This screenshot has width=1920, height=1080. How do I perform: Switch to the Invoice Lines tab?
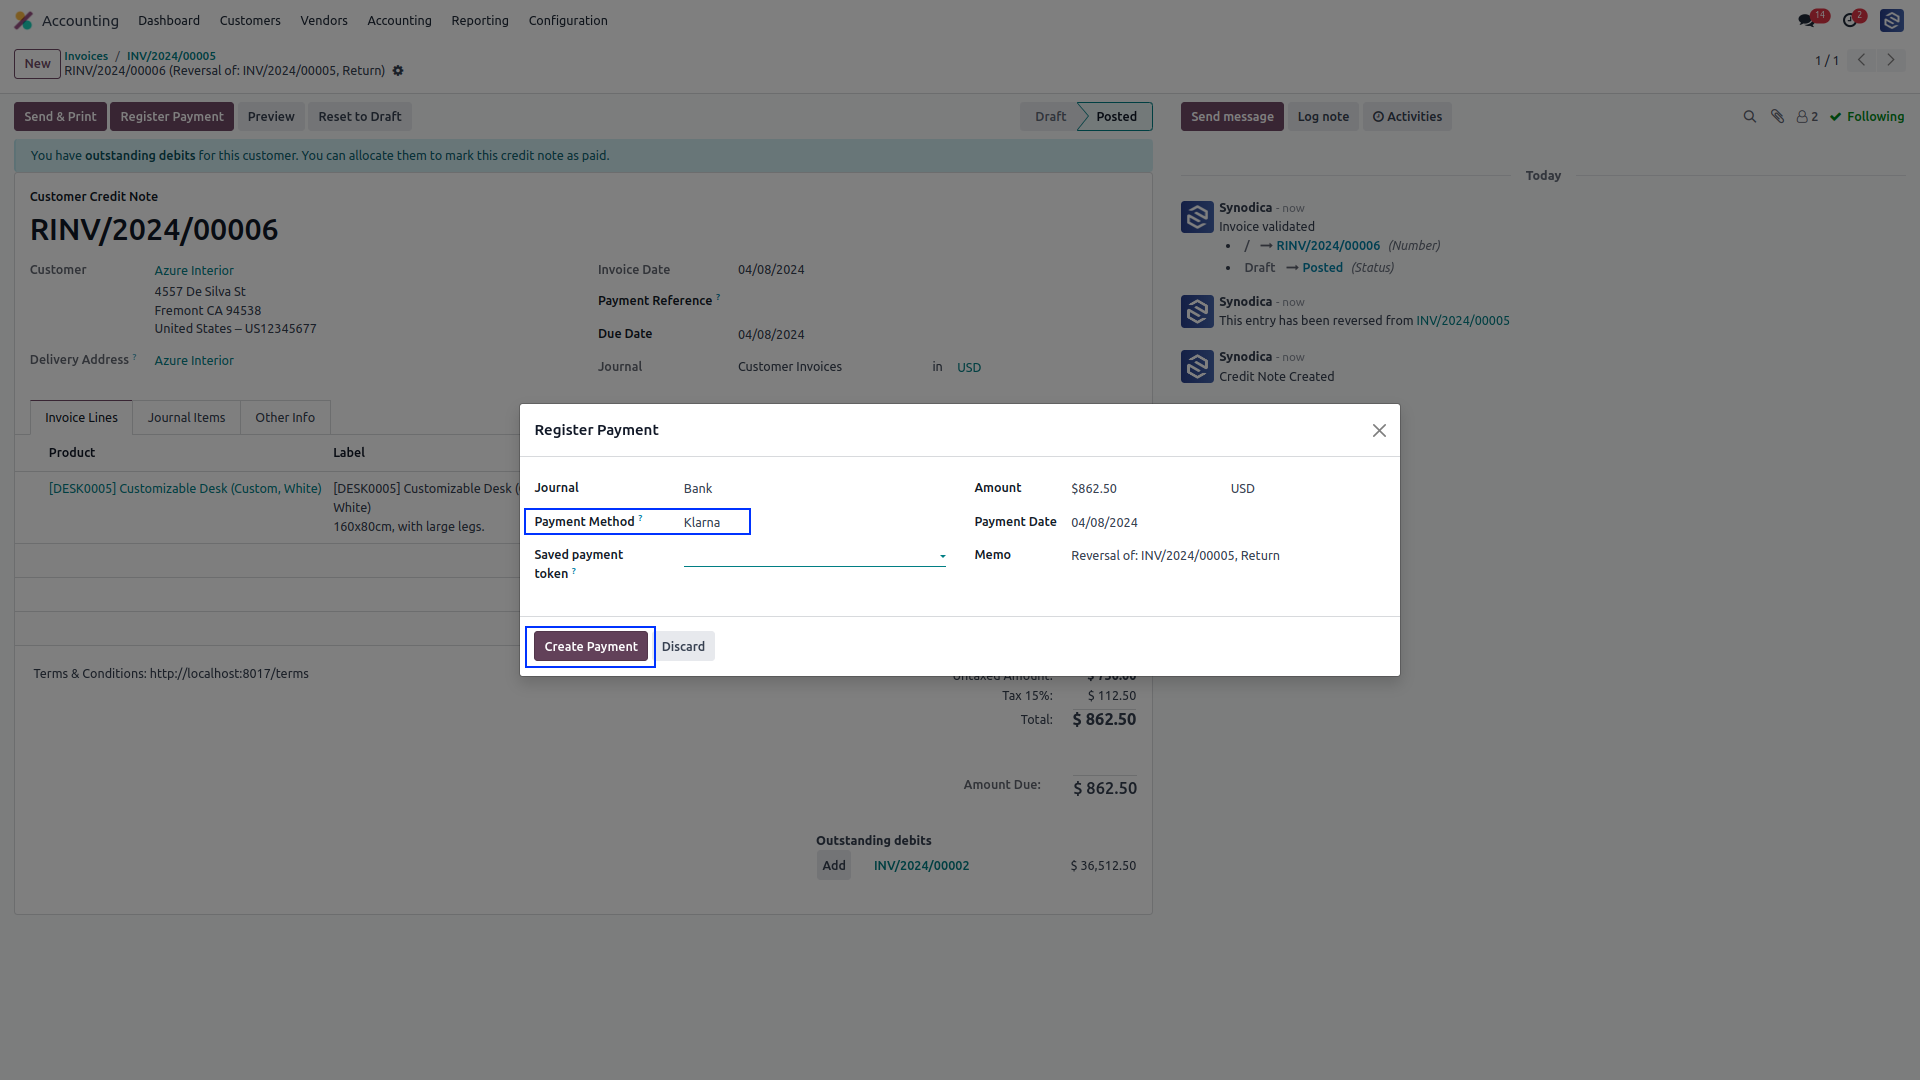click(x=81, y=418)
